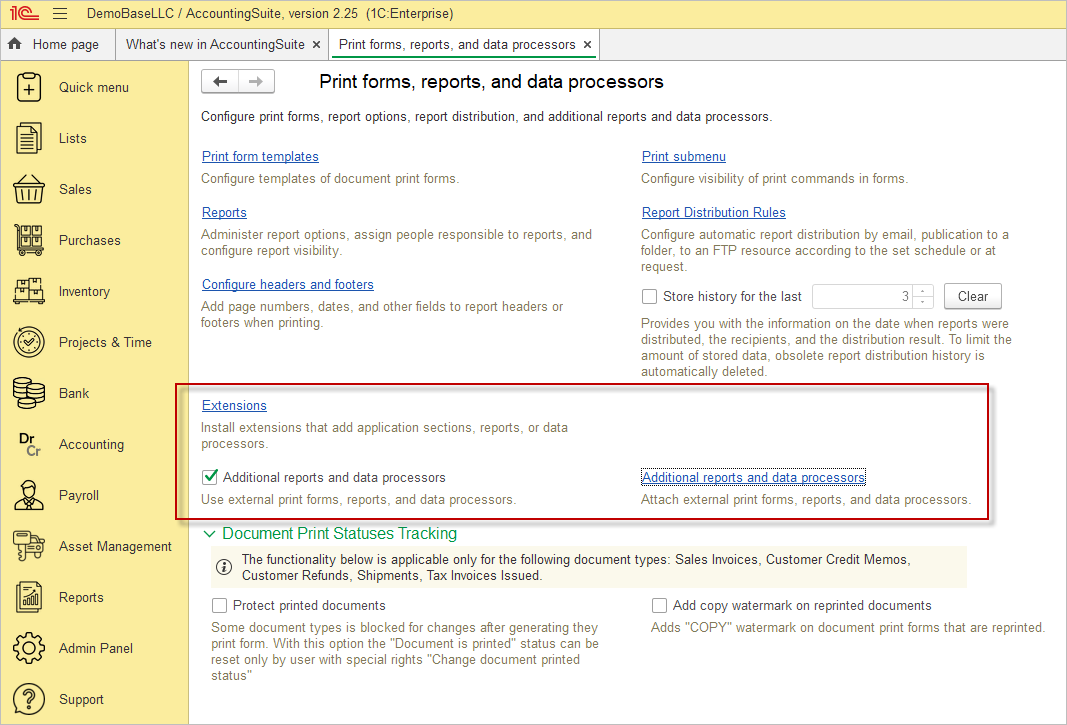Image resolution: width=1067 pixels, height=725 pixels.
Task: Open the Inventory section
Action: [84, 291]
